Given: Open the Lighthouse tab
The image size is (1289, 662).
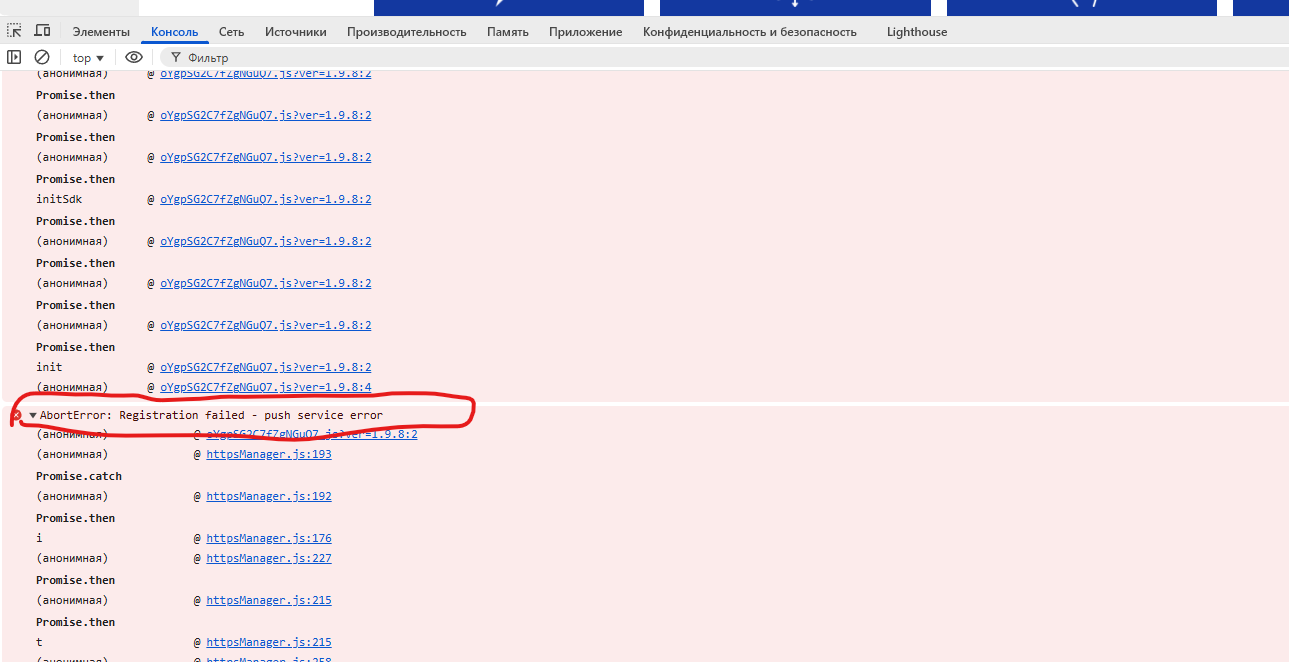Looking at the screenshot, I should point(916,32).
